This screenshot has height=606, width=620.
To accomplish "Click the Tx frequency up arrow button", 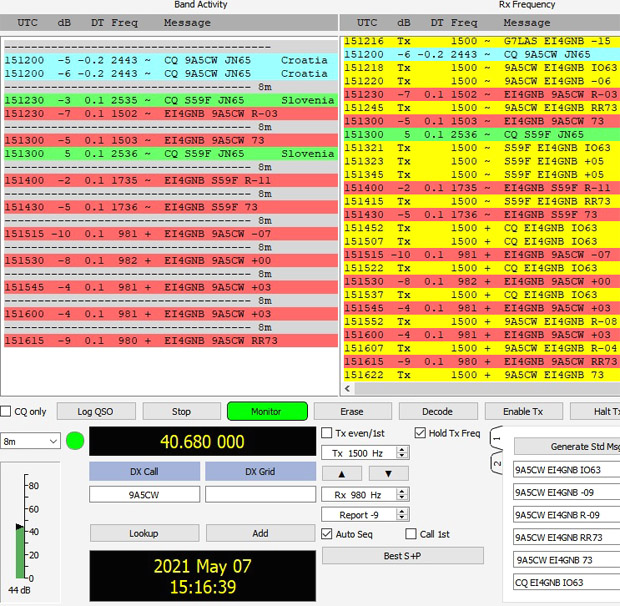I will 342,474.
